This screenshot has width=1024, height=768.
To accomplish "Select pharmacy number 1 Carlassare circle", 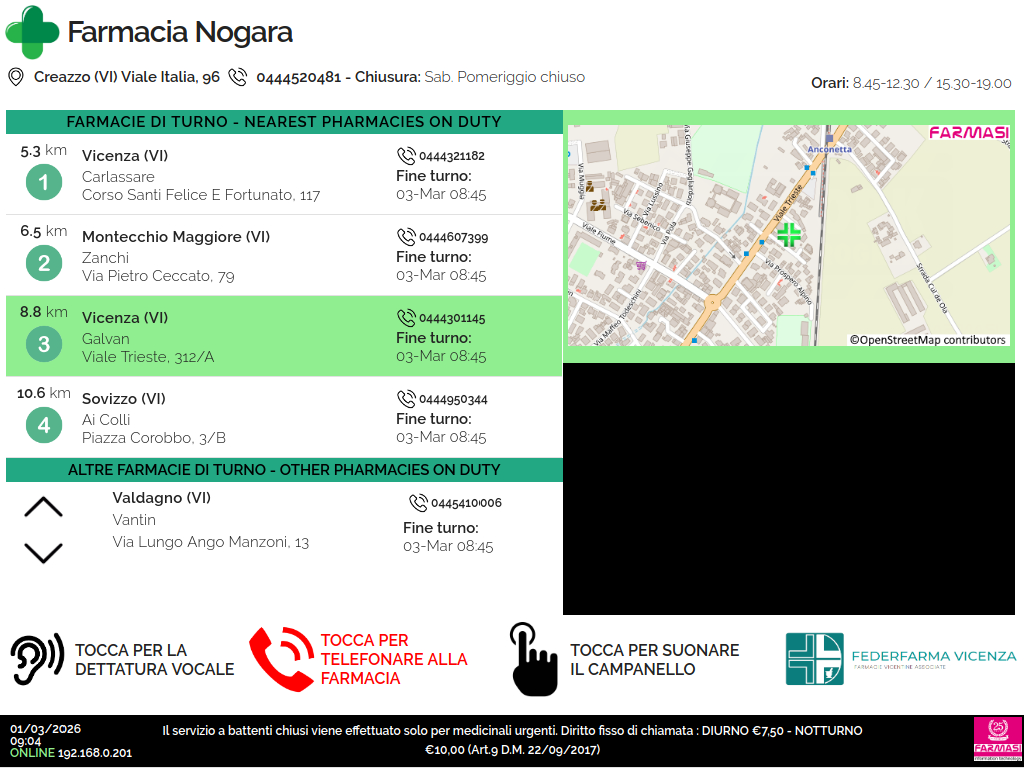I will 43,183.
